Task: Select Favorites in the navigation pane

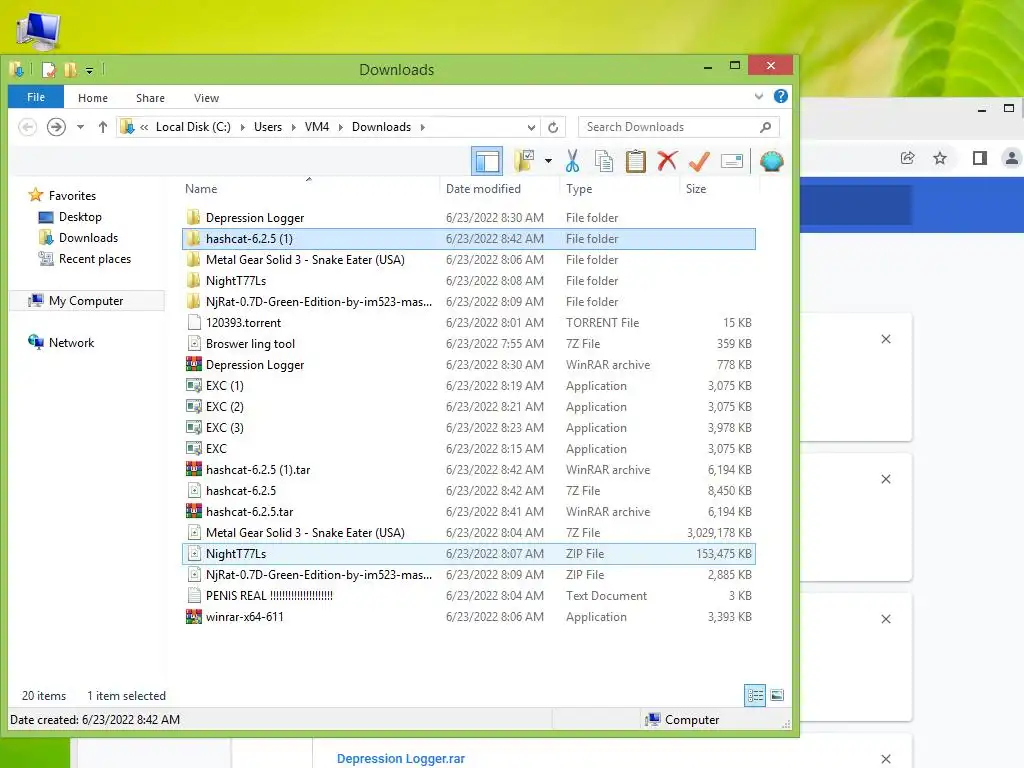Action: coord(72,195)
